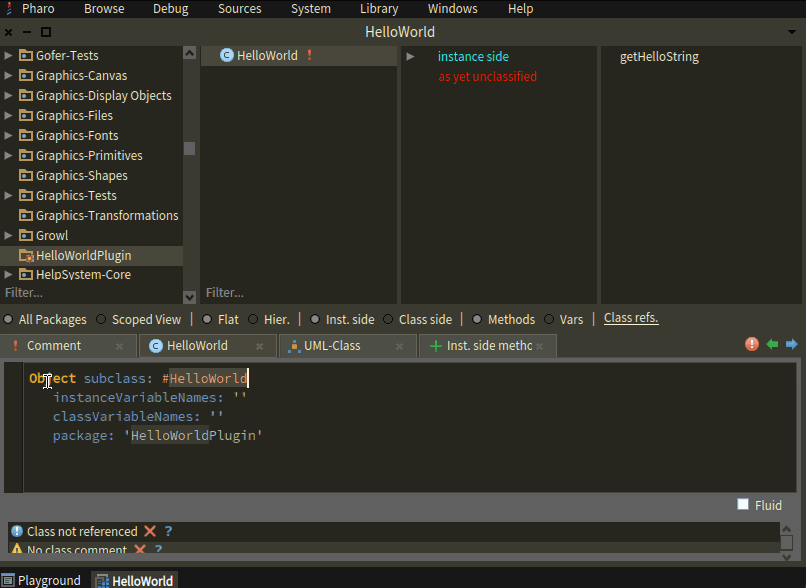Expand the Growl package

(x=8, y=235)
